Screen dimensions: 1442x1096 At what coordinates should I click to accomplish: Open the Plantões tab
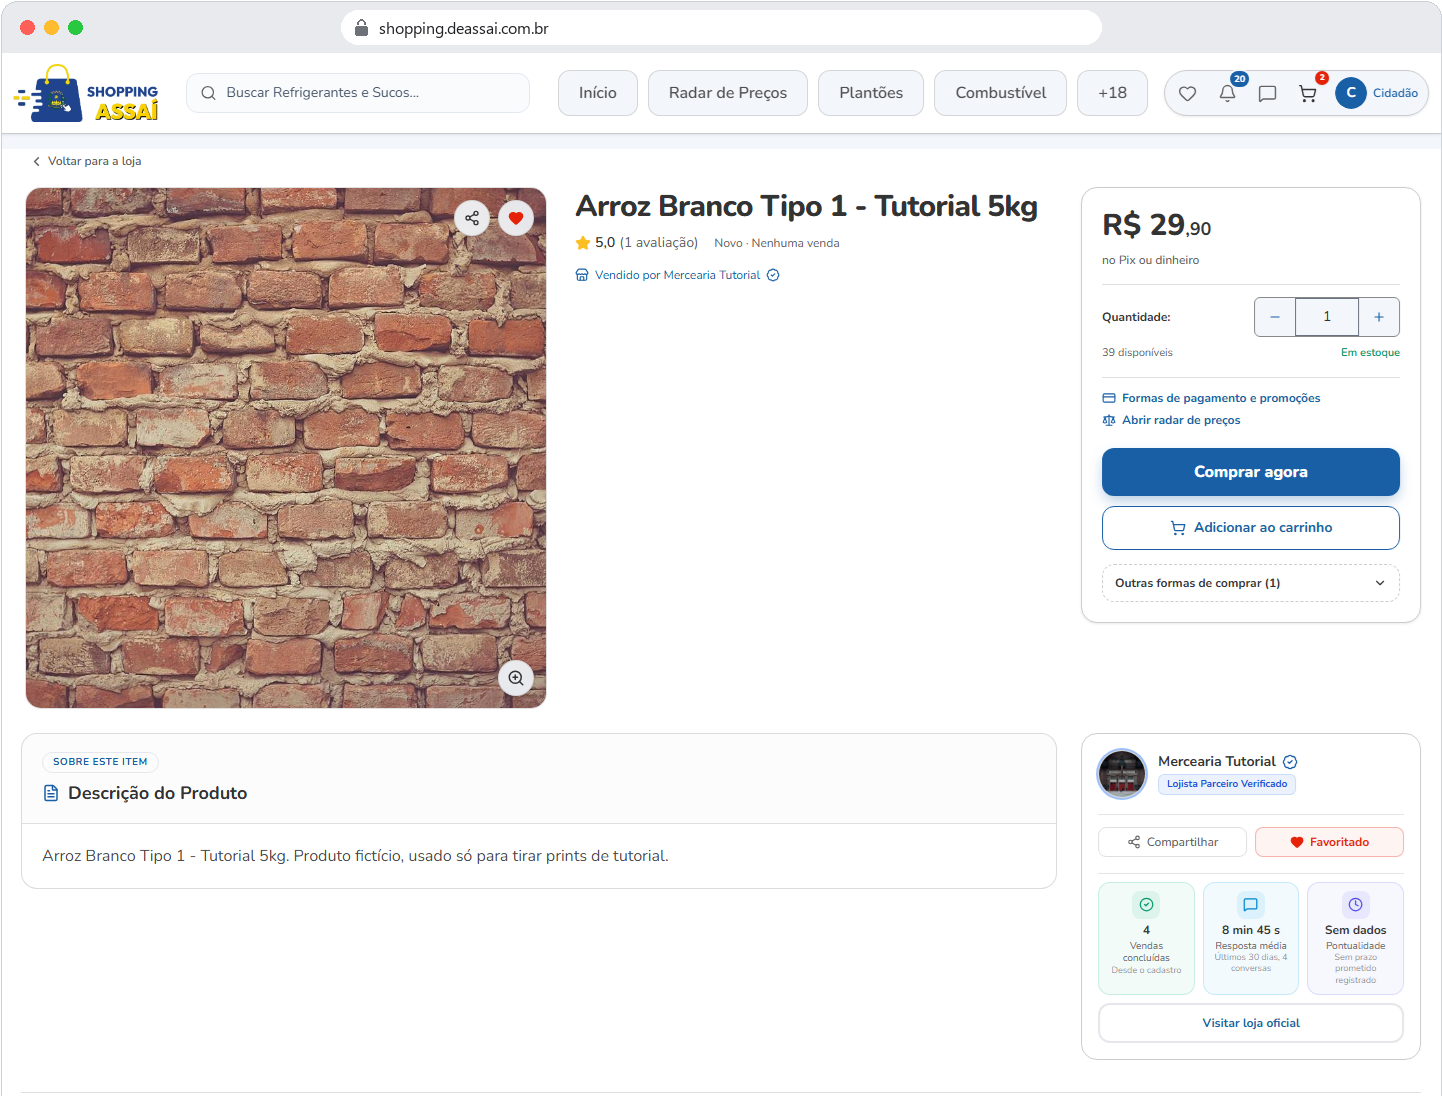point(871,93)
